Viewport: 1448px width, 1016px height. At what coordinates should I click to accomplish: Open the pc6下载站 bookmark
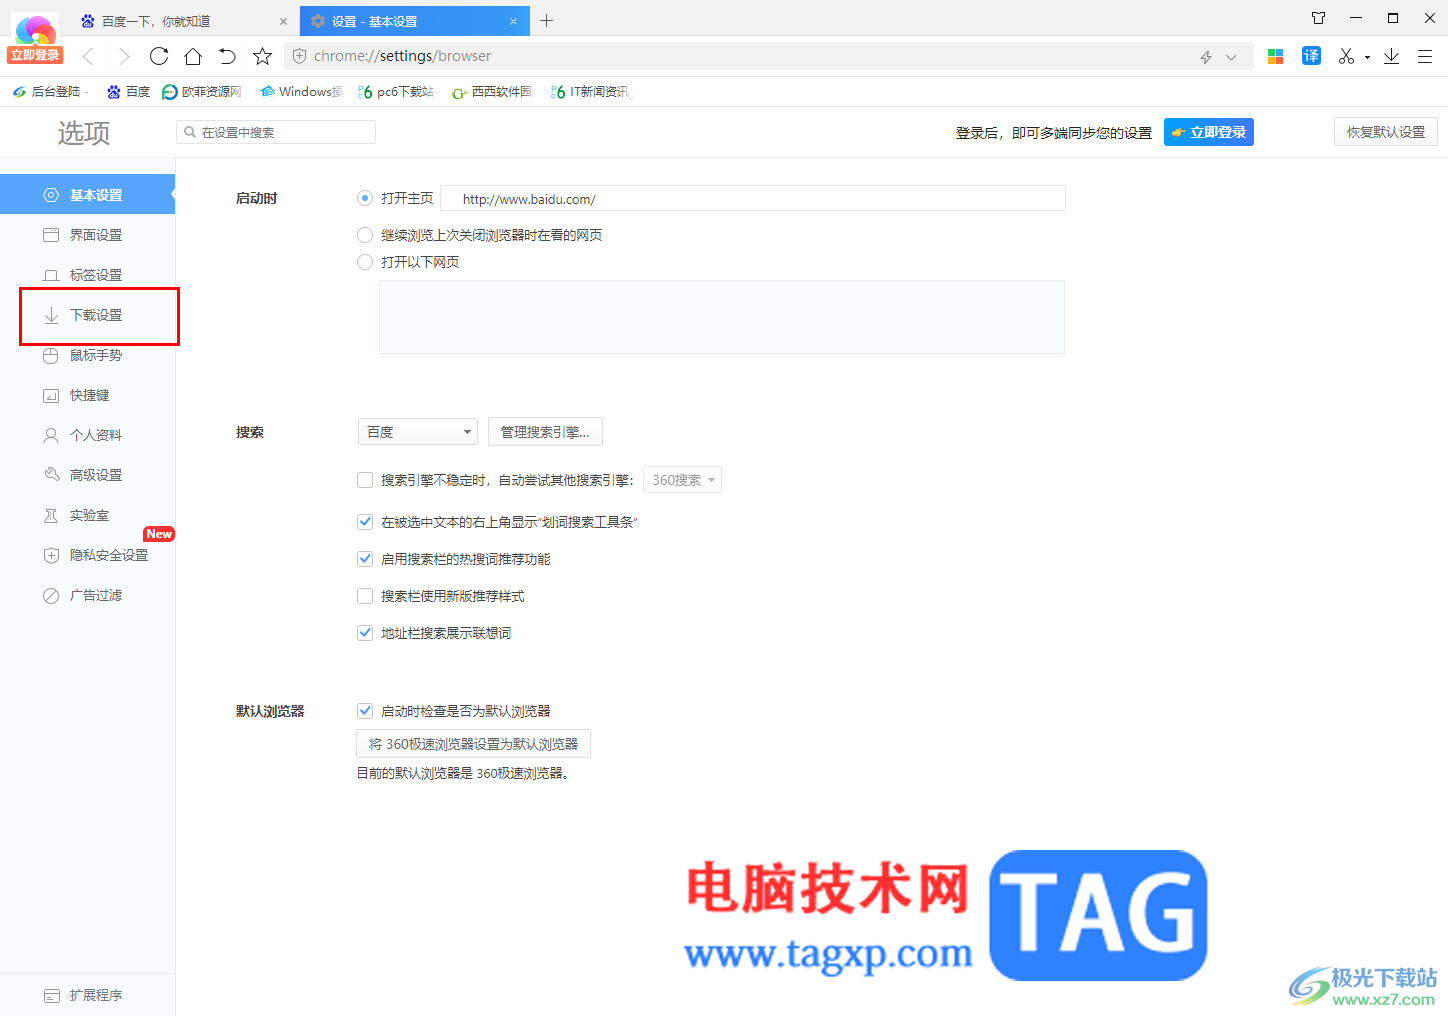pos(397,92)
